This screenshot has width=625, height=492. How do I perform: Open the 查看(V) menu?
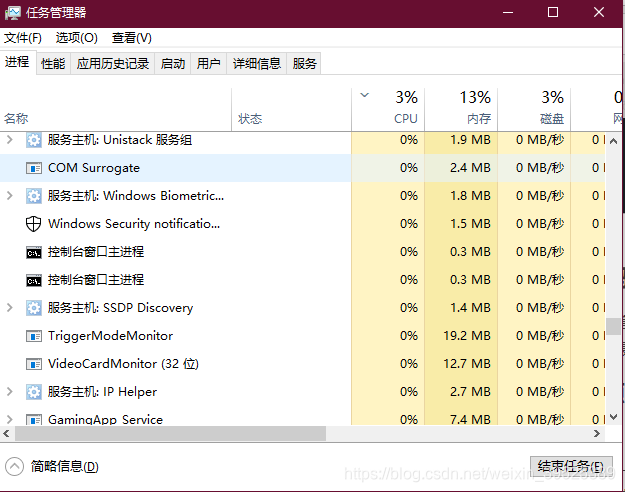pos(132,38)
